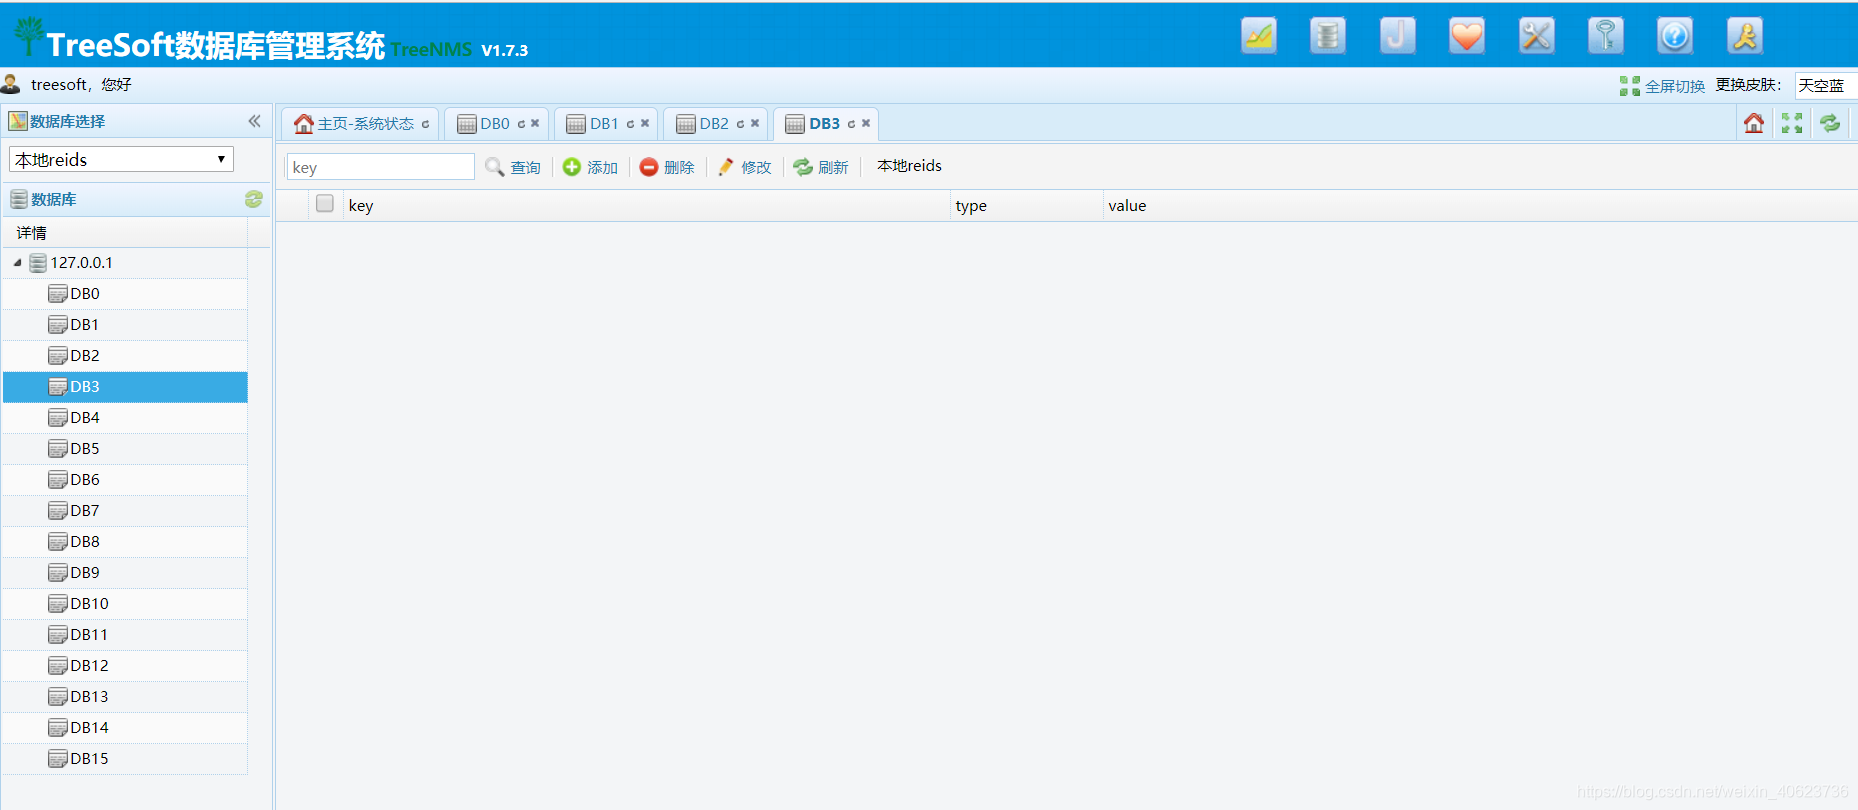This screenshot has width=1858, height=810.
Task: Click the treesoft user avatar icon
Action: 11,84
